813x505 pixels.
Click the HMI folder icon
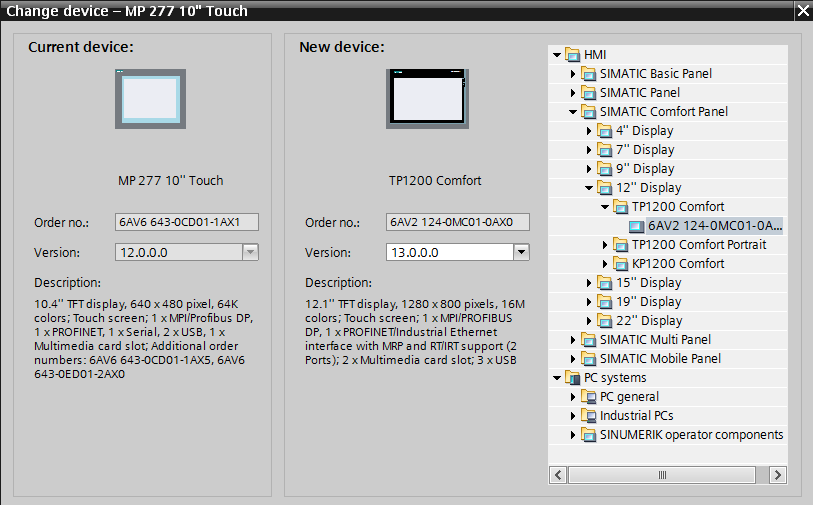[x=572, y=54]
